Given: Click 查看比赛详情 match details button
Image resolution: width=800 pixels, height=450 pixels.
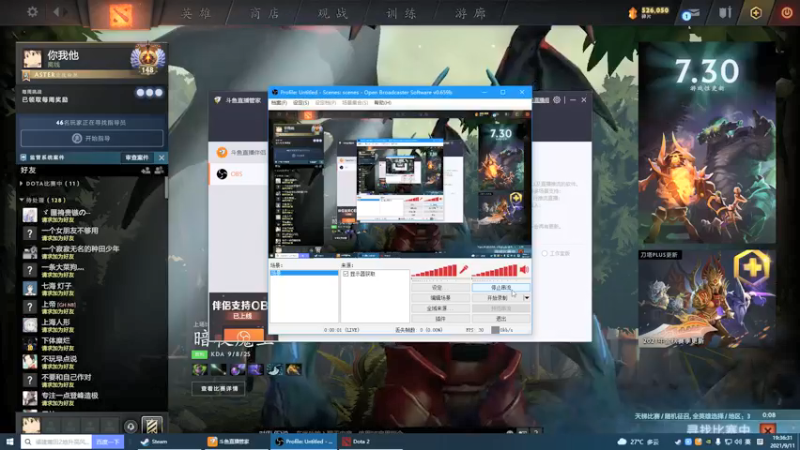Looking at the screenshot, I should [219, 389].
